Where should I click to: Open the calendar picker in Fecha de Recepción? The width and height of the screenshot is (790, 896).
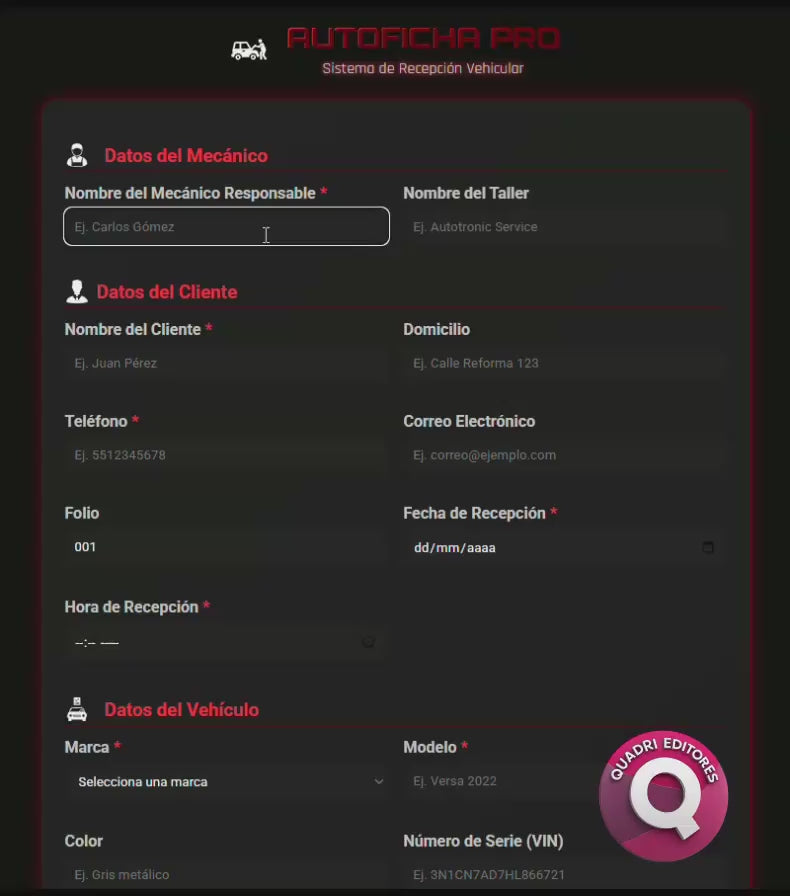[708, 547]
